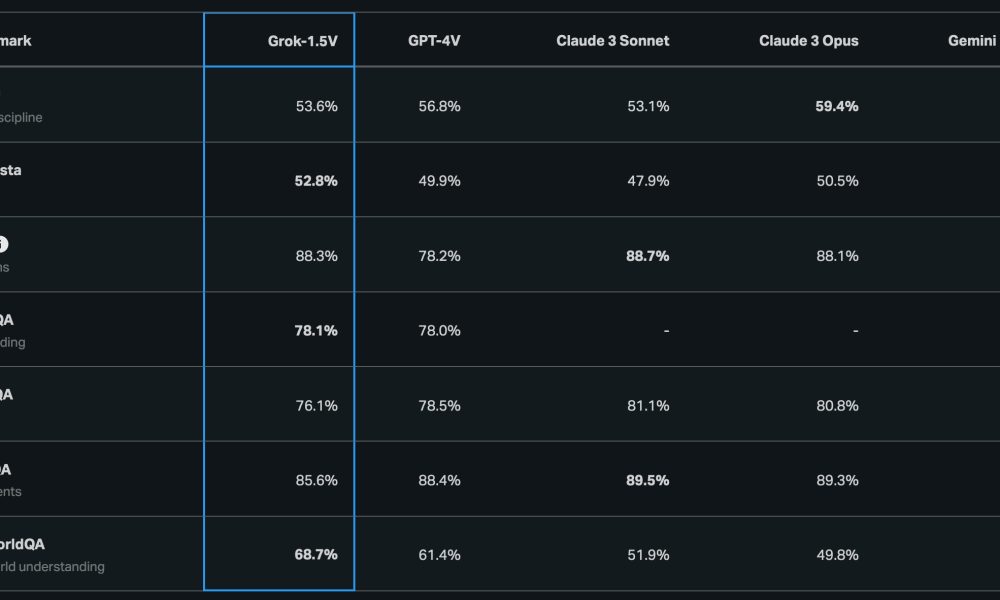Click the Claude 3 Sonnet column header
The image size is (1000, 600).
coord(612,41)
